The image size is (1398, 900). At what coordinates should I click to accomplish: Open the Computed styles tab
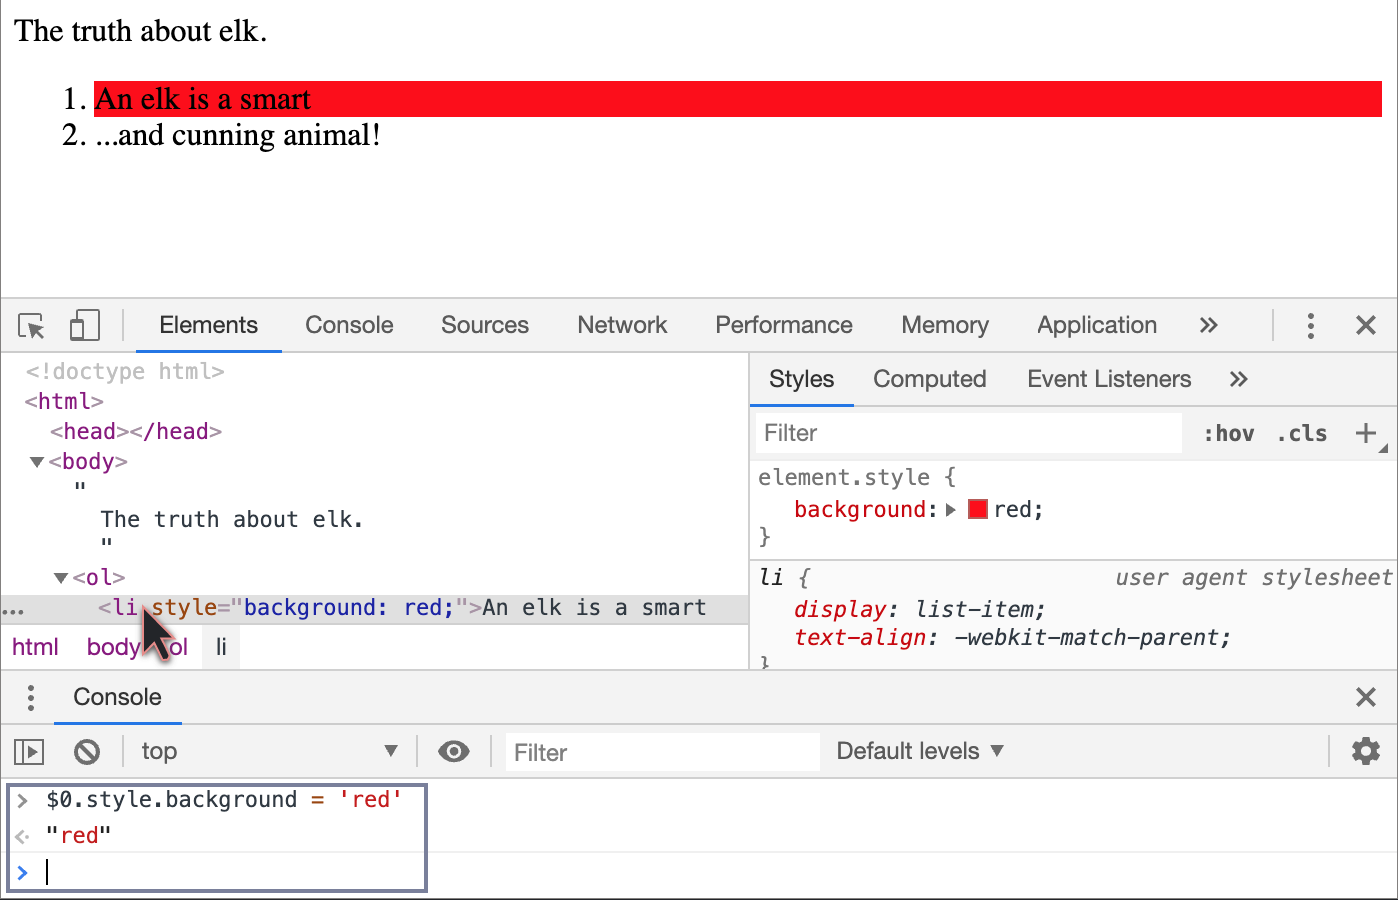[x=929, y=380]
